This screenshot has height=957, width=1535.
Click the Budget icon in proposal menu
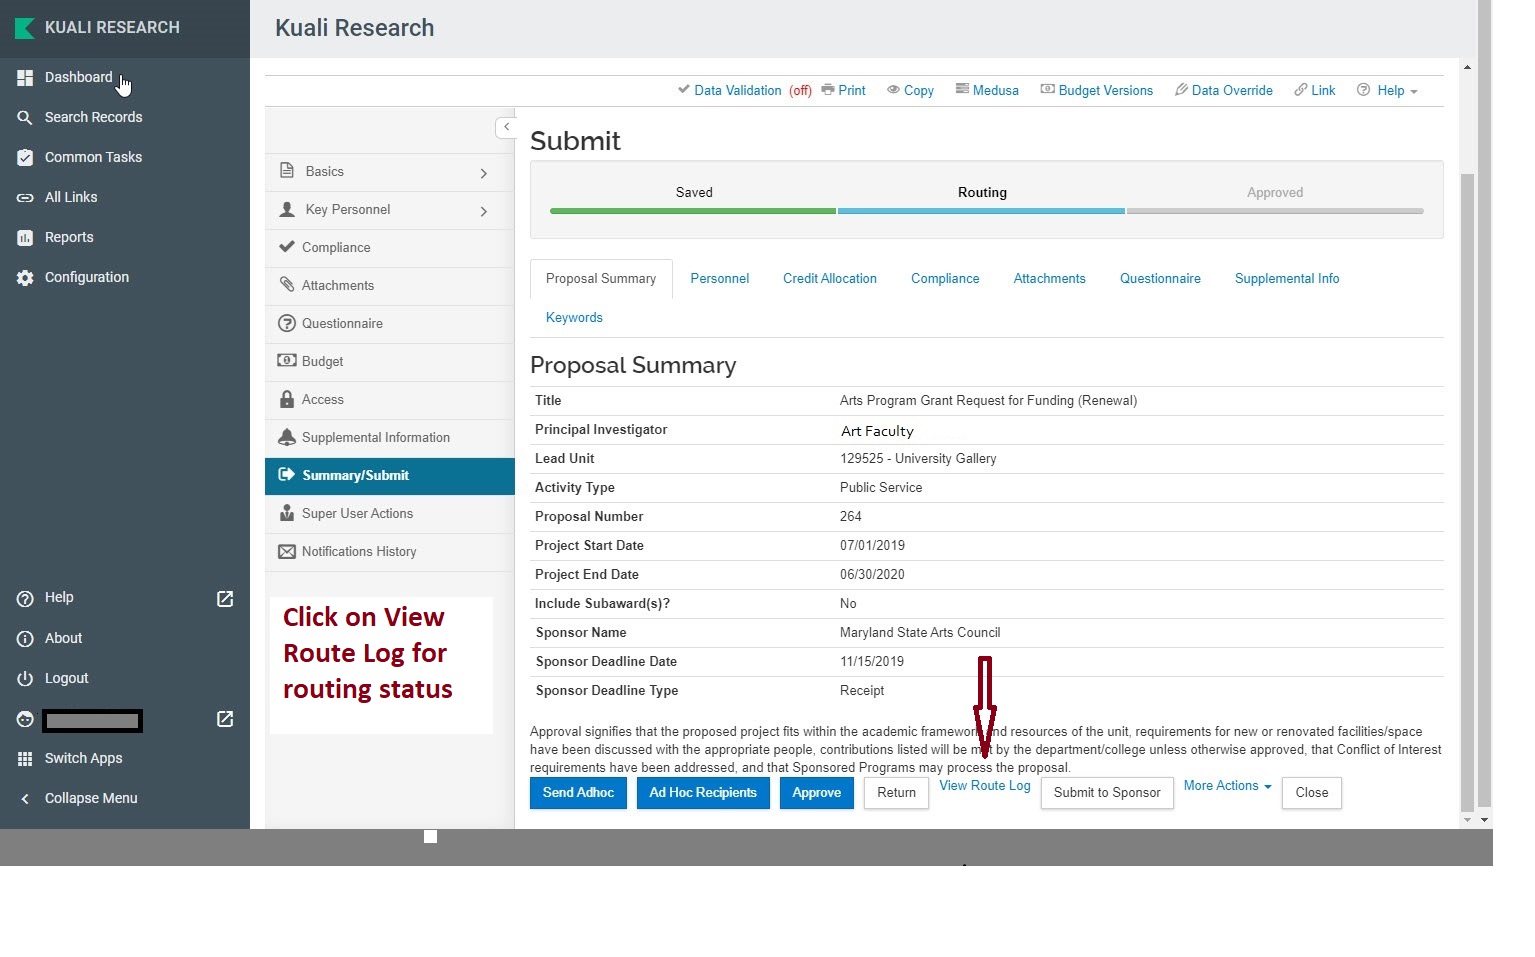click(x=287, y=361)
